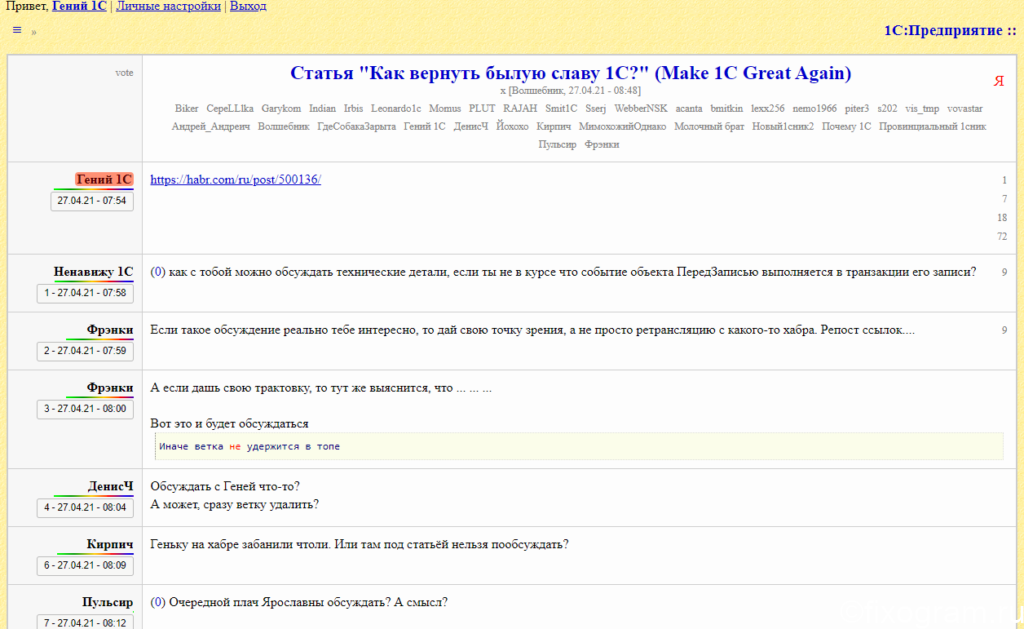Select participant Sserj

tap(596, 108)
